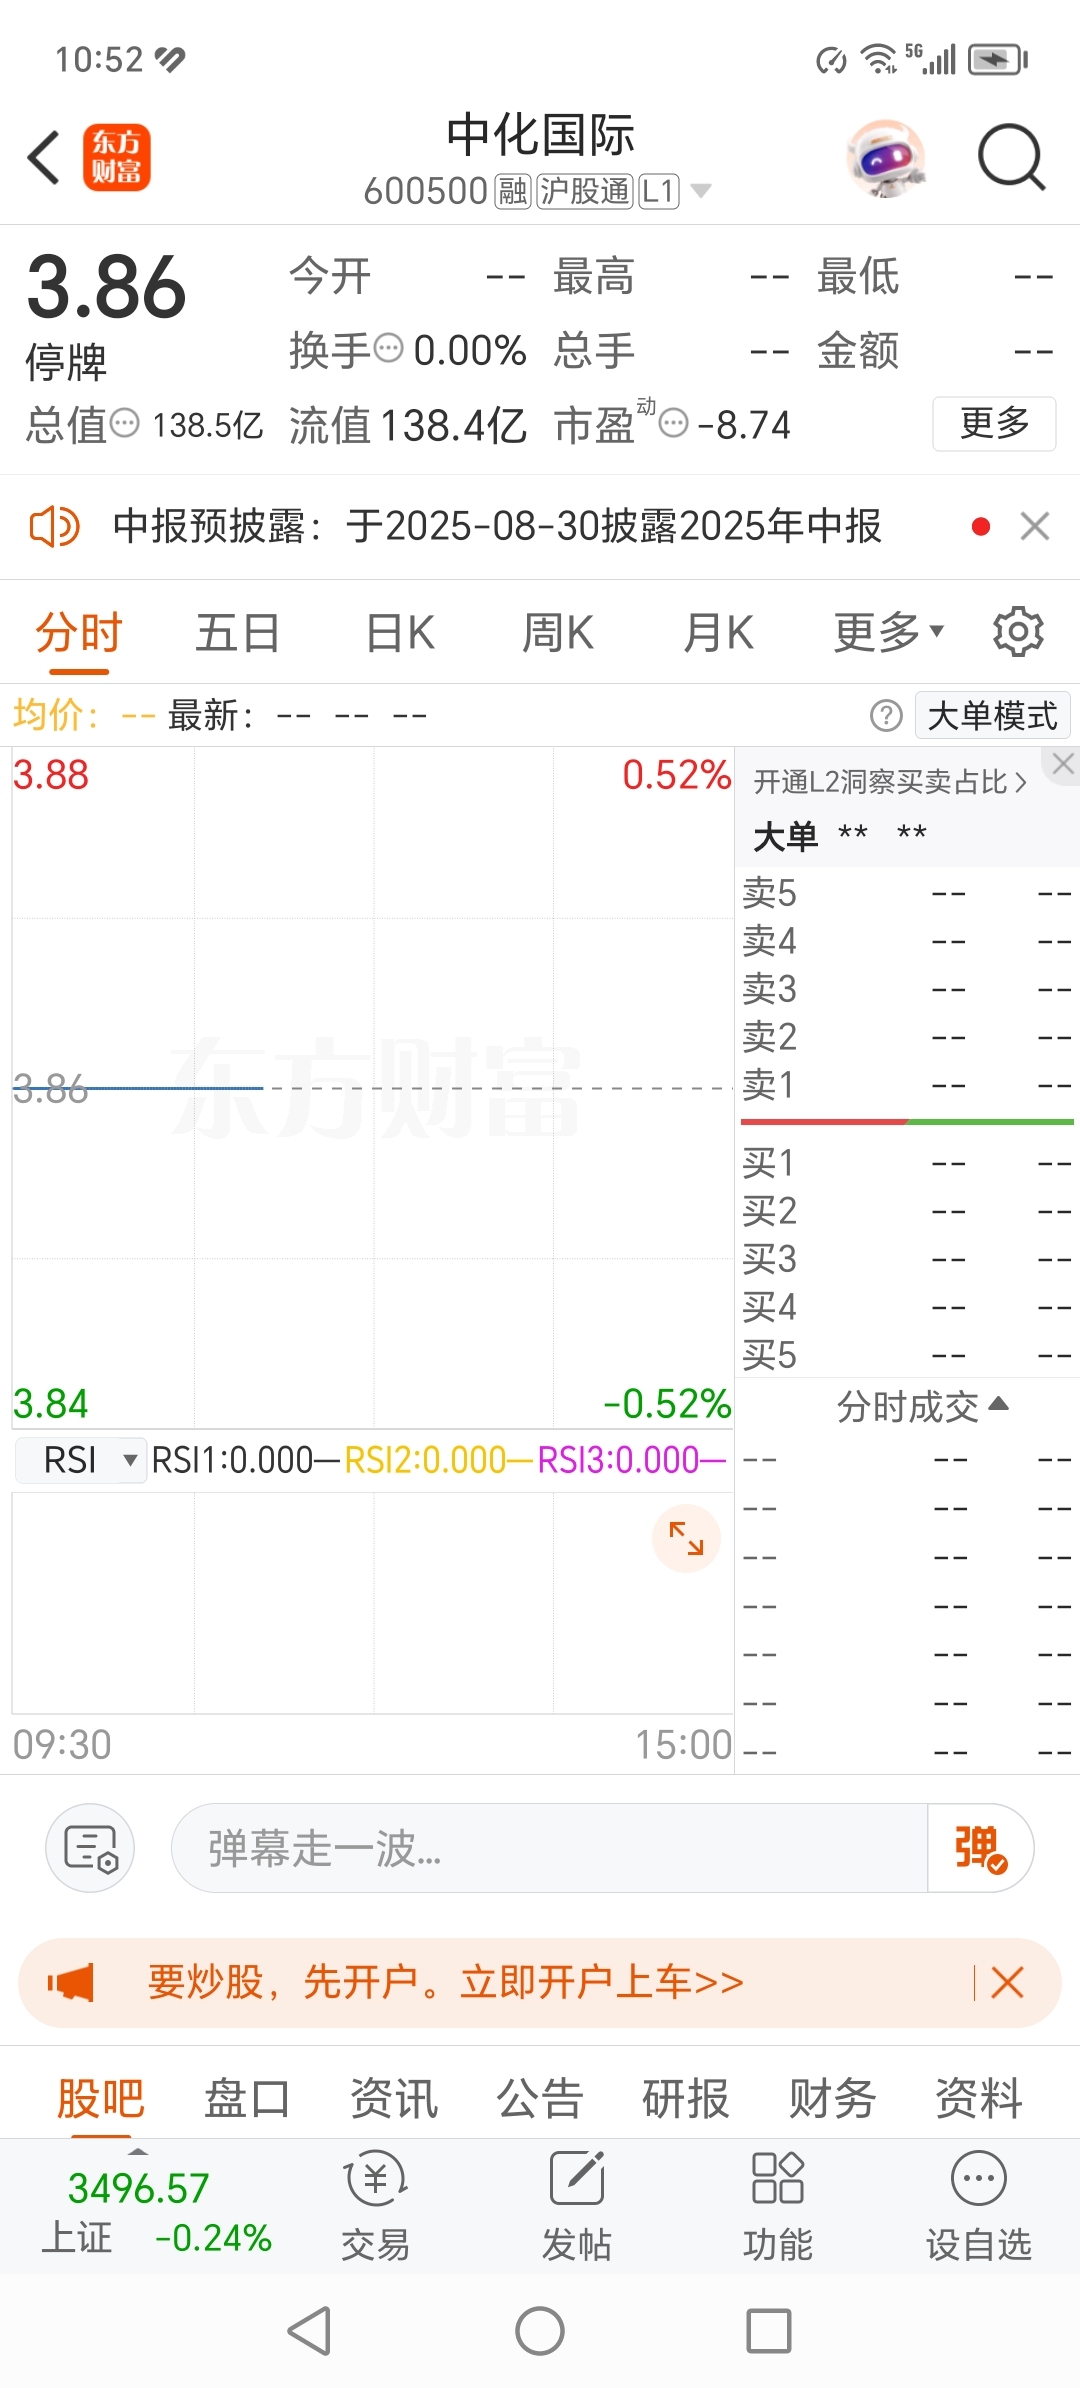Open 开通L2洞察买卖占比 link

point(890,782)
